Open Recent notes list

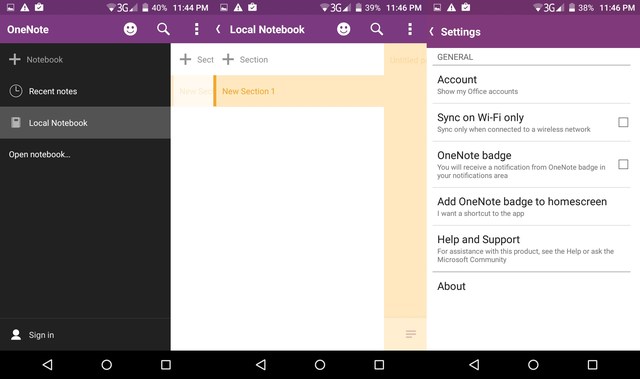click(x=85, y=91)
